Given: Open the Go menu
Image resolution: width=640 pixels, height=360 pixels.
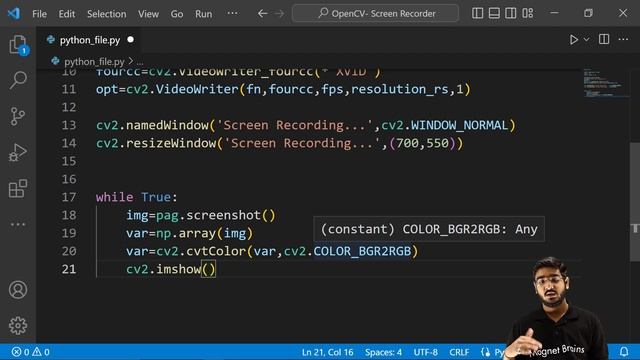Looking at the screenshot, I should tap(177, 14).
